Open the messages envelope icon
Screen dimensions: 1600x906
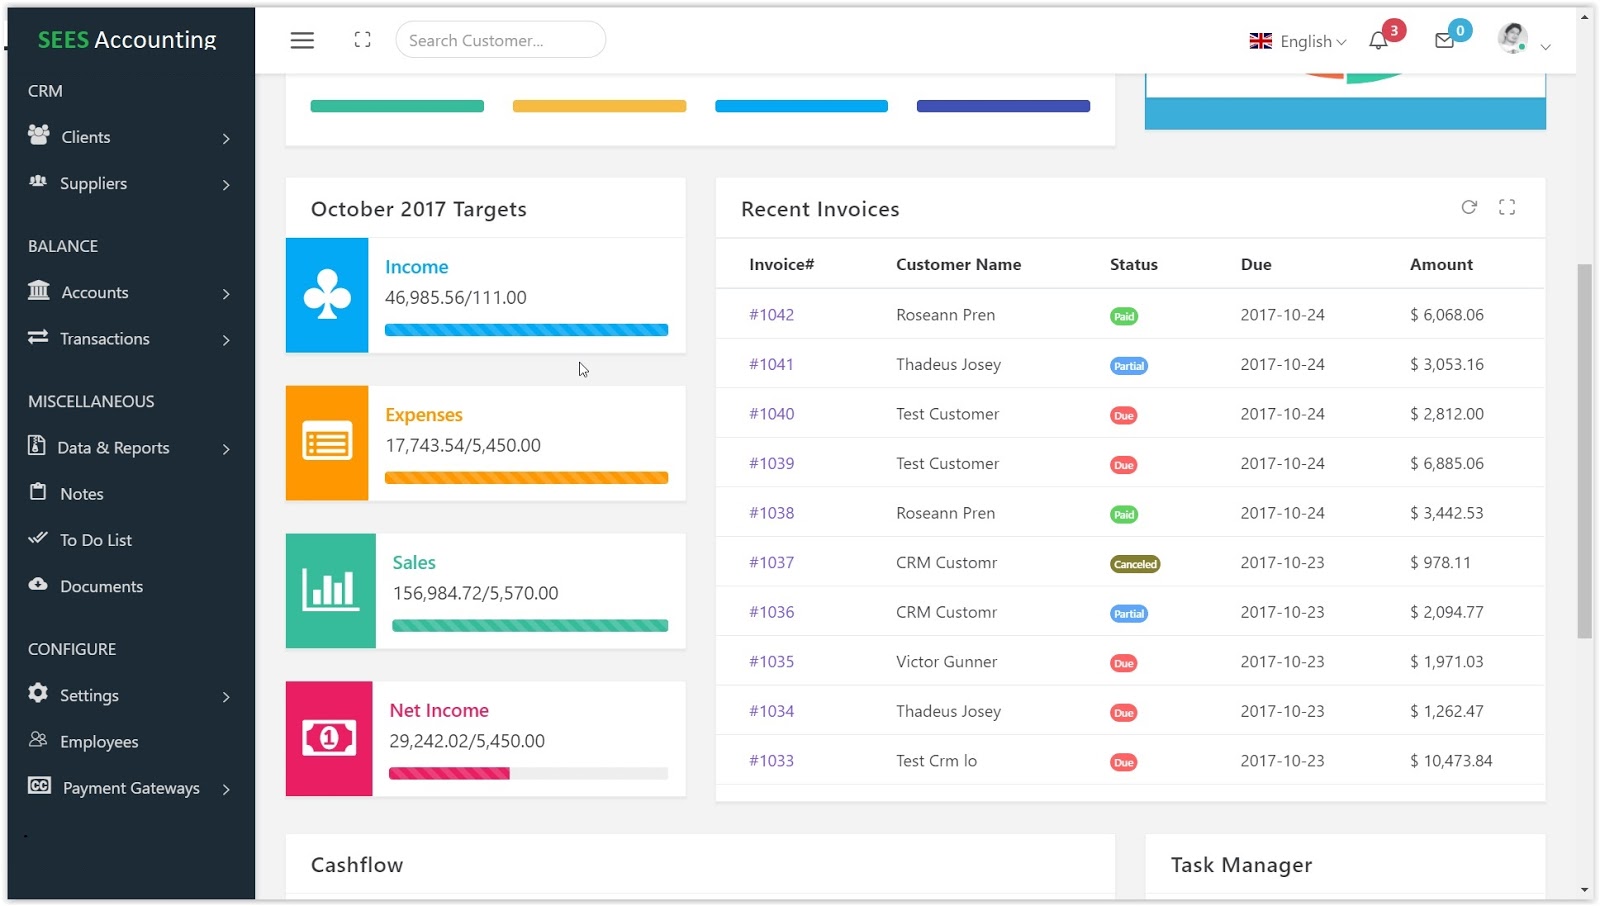pos(1444,41)
